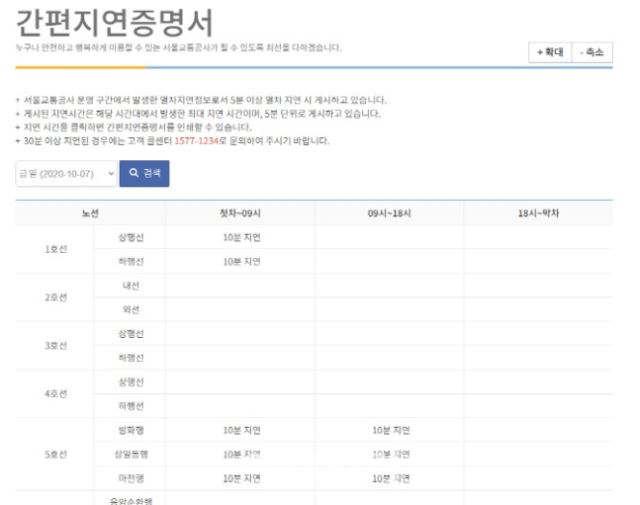Click the 첫차~09시 column header
The image size is (640, 505).
pyautogui.click(x=240, y=214)
